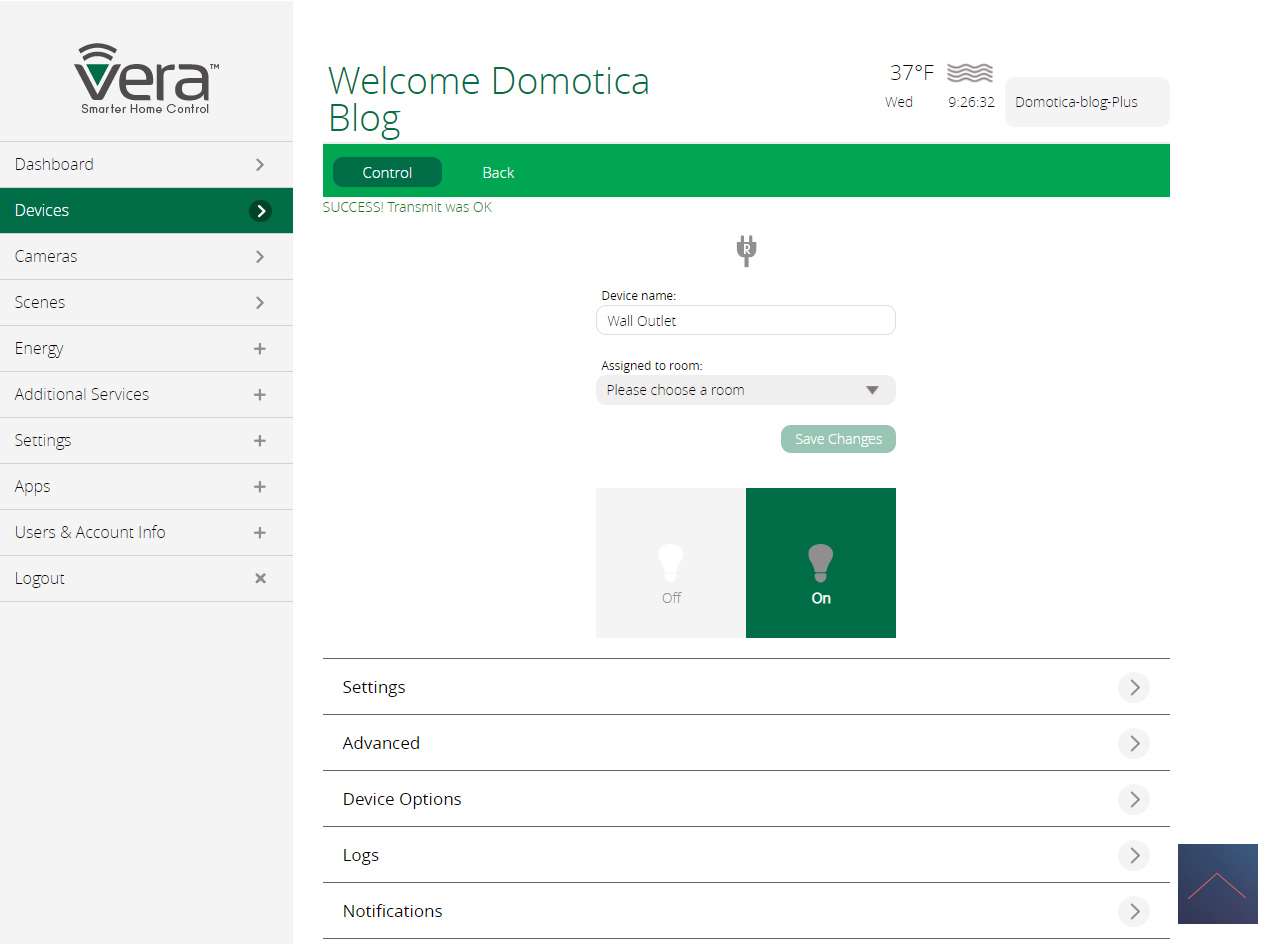Click the Apps plus icon
The width and height of the screenshot is (1278, 944).
[x=260, y=487]
